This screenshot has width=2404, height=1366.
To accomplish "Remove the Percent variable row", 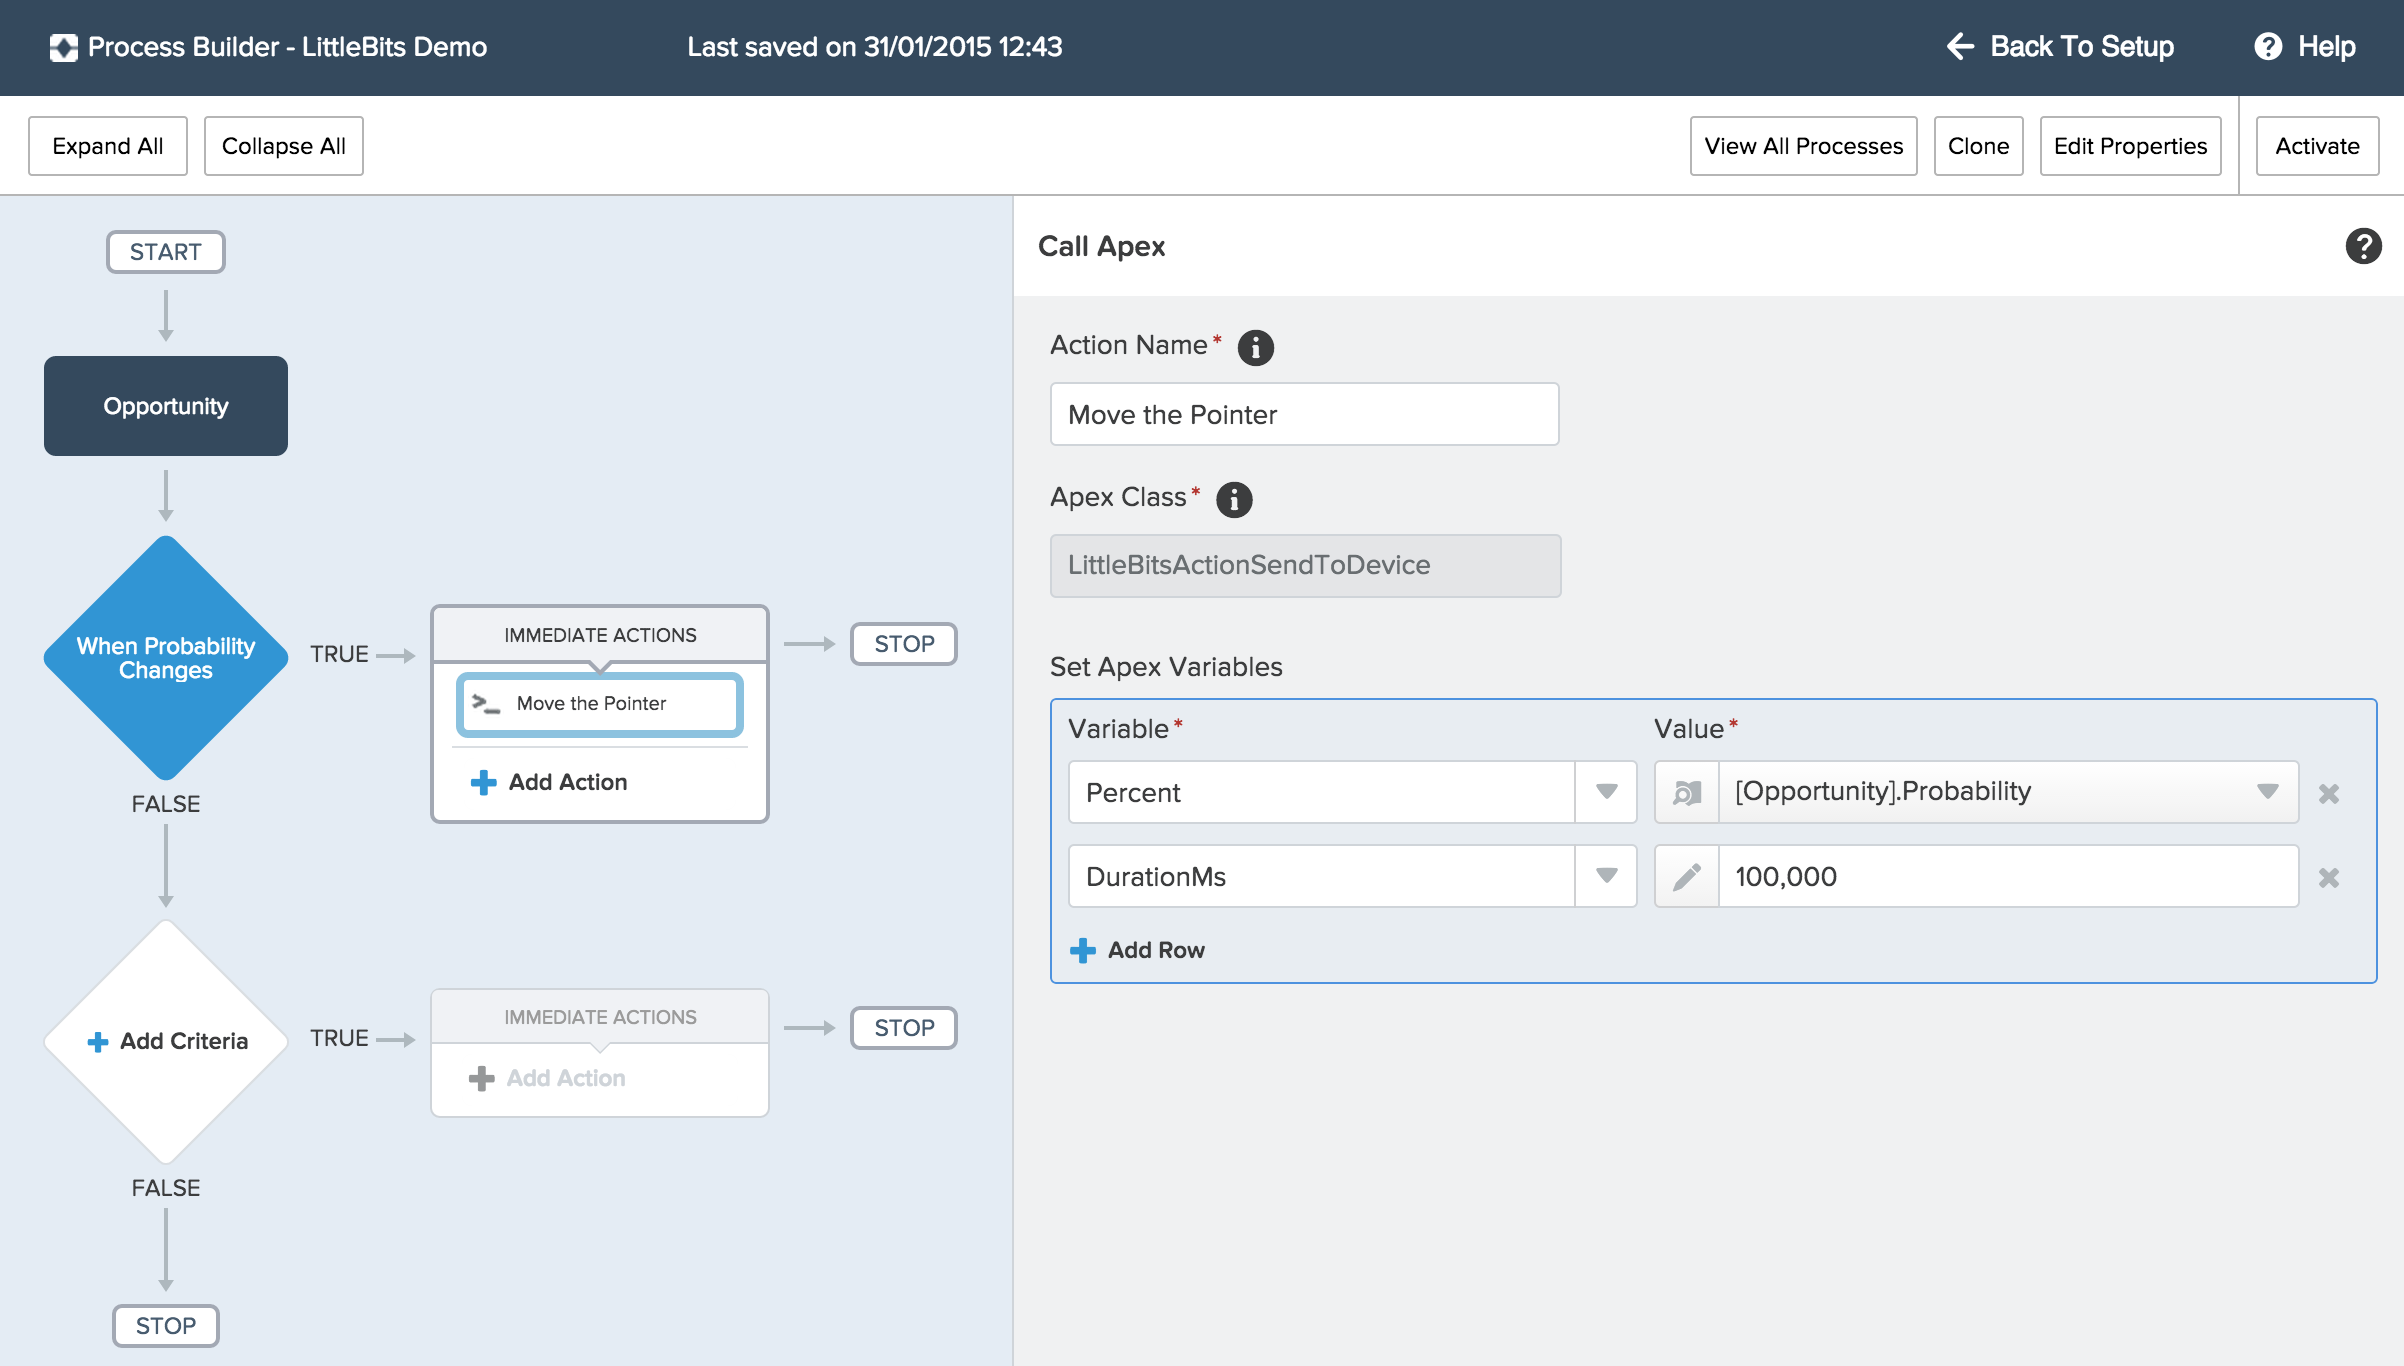I will (2329, 793).
